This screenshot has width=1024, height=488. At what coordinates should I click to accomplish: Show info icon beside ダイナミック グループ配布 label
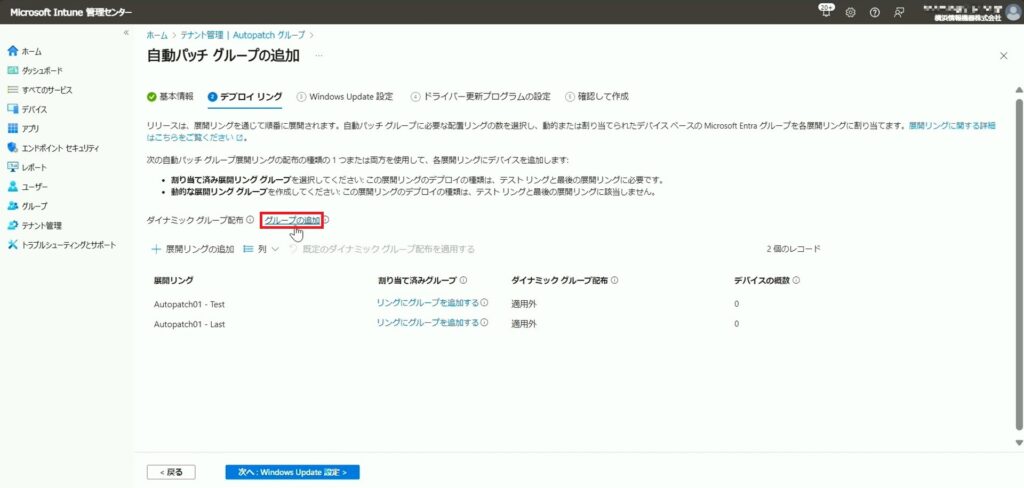[250, 221]
